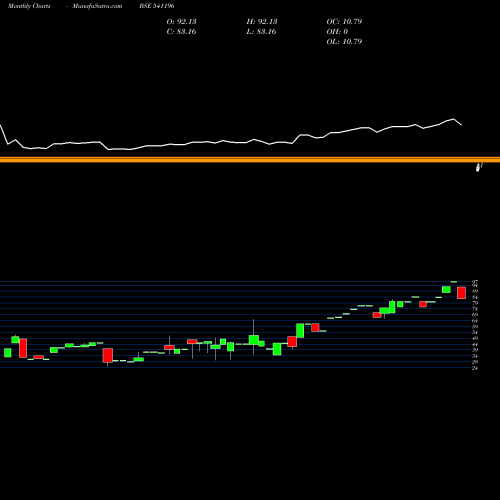
Task: Click the 54 price axis label
Action: (475, 332)
